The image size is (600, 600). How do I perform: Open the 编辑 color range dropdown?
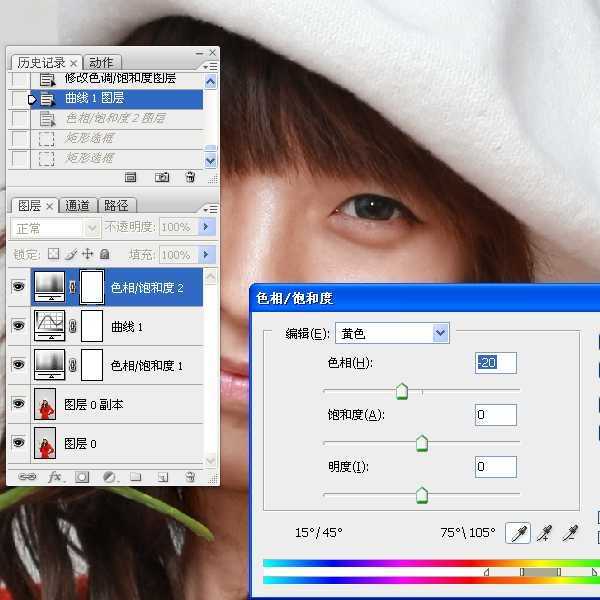click(439, 333)
